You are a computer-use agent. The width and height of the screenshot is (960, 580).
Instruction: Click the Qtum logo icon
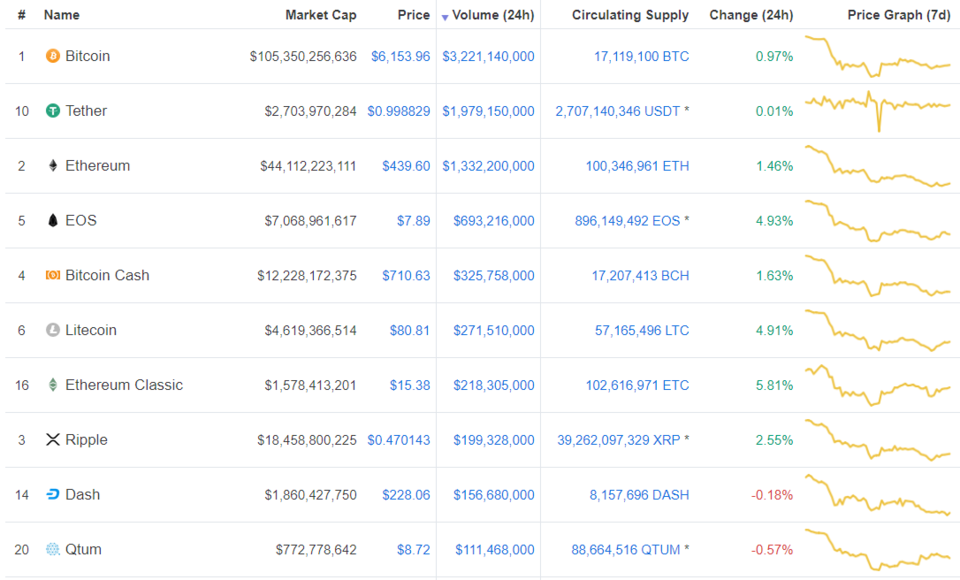pyautogui.click(x=53, y=549)
